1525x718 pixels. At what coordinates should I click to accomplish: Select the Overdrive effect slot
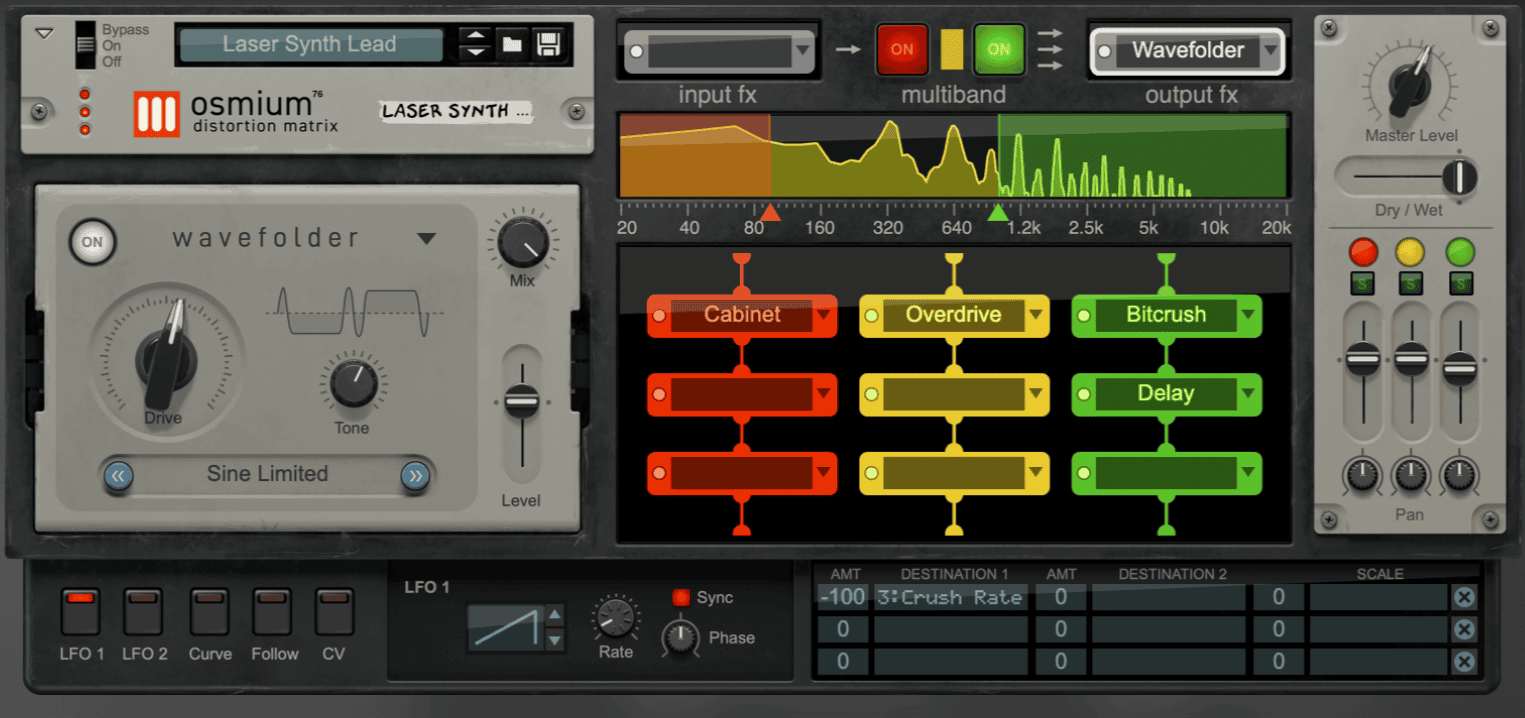point(953,315)
